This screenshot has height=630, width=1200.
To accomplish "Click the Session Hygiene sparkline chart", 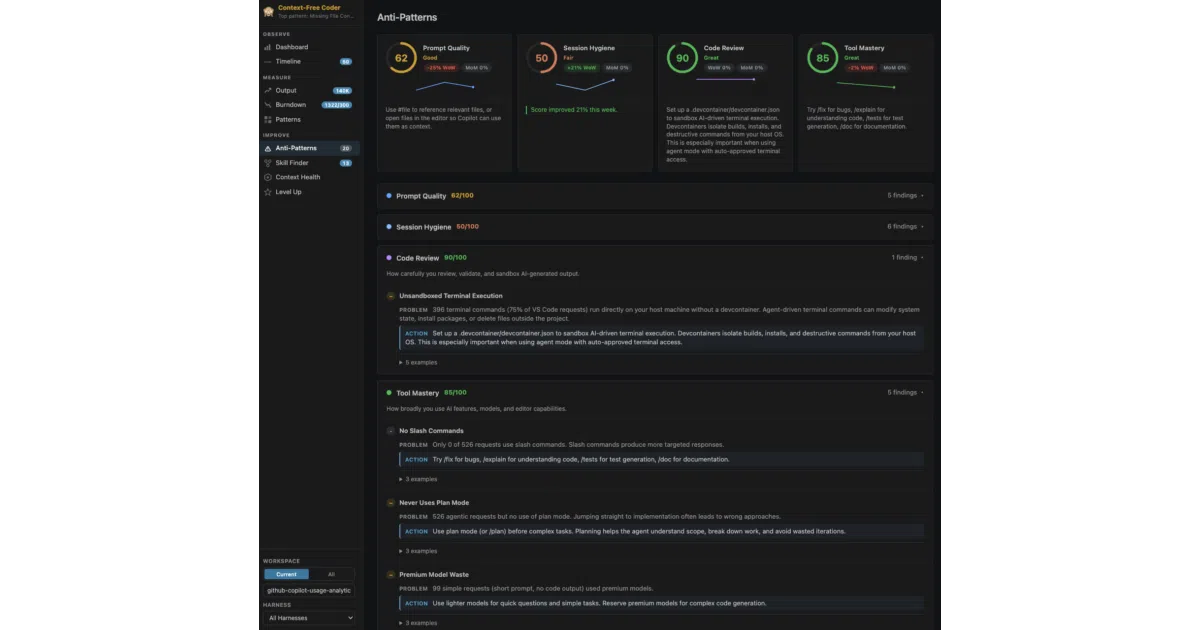I will [x=585, y=83].
